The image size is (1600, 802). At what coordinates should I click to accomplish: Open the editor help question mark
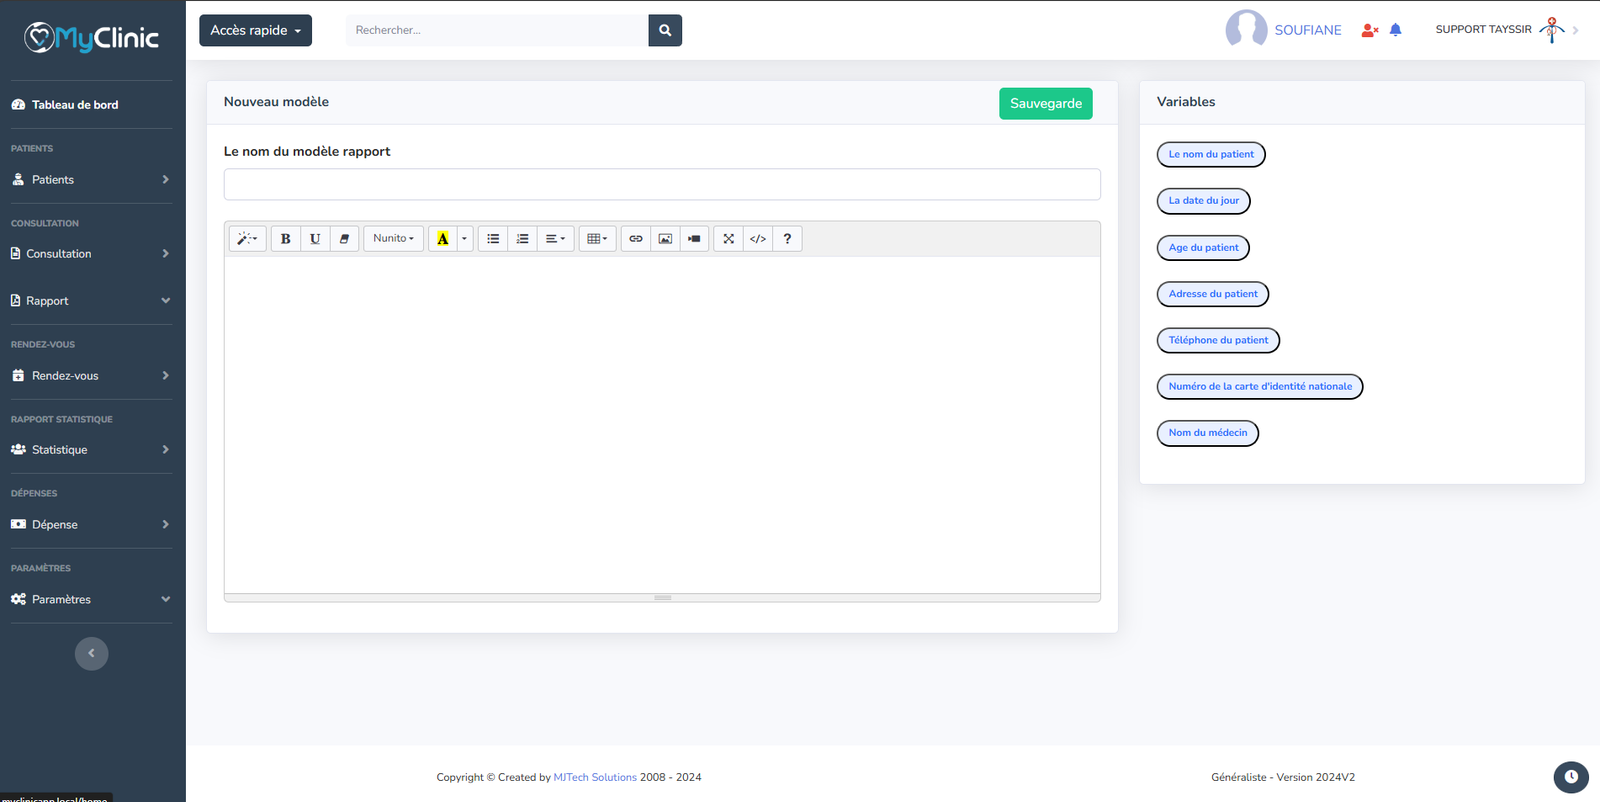coord(787,239)
